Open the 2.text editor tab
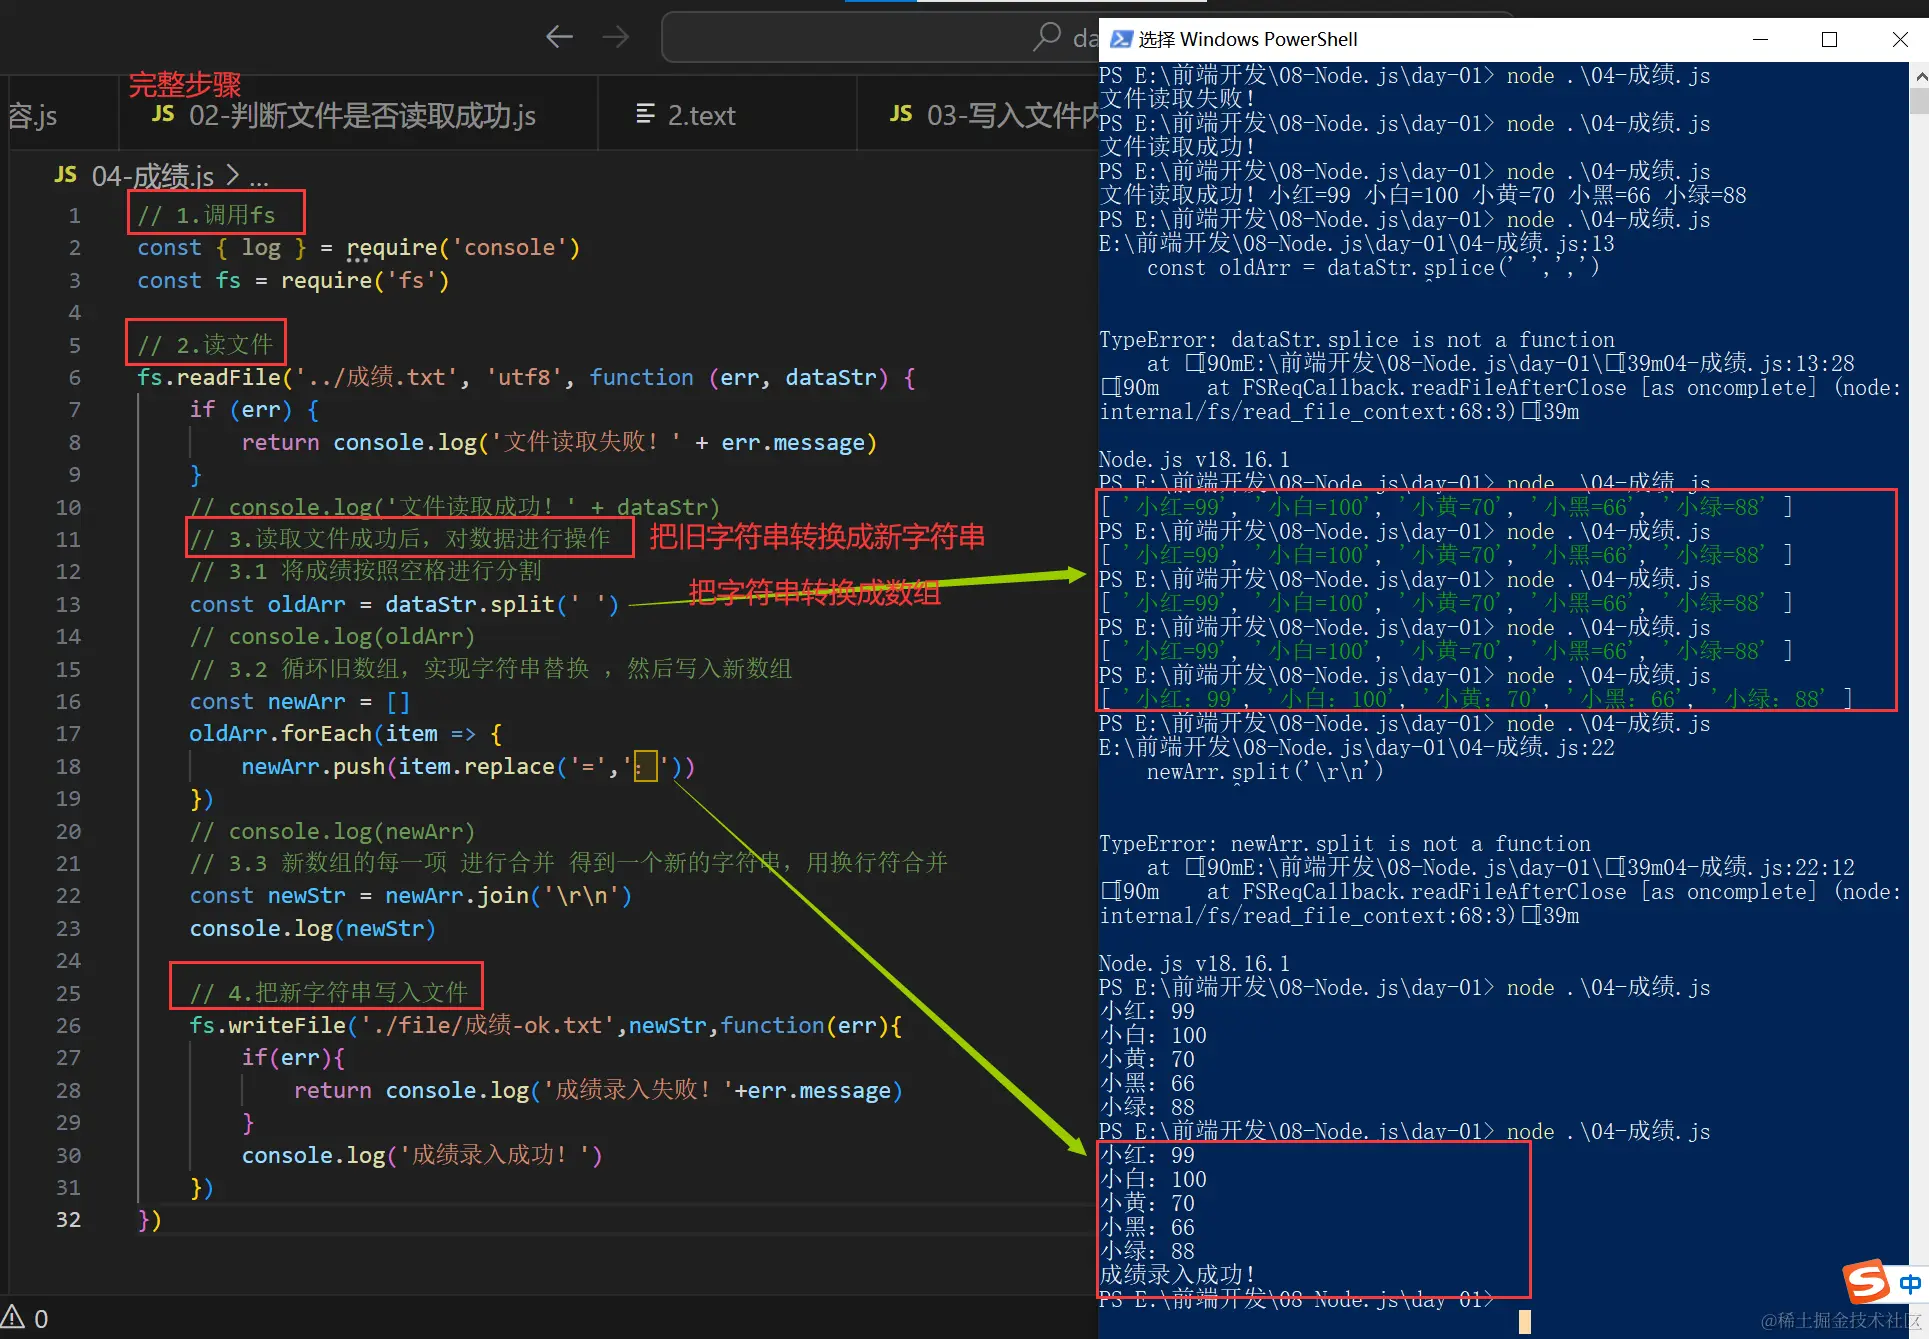 point(701,116)
